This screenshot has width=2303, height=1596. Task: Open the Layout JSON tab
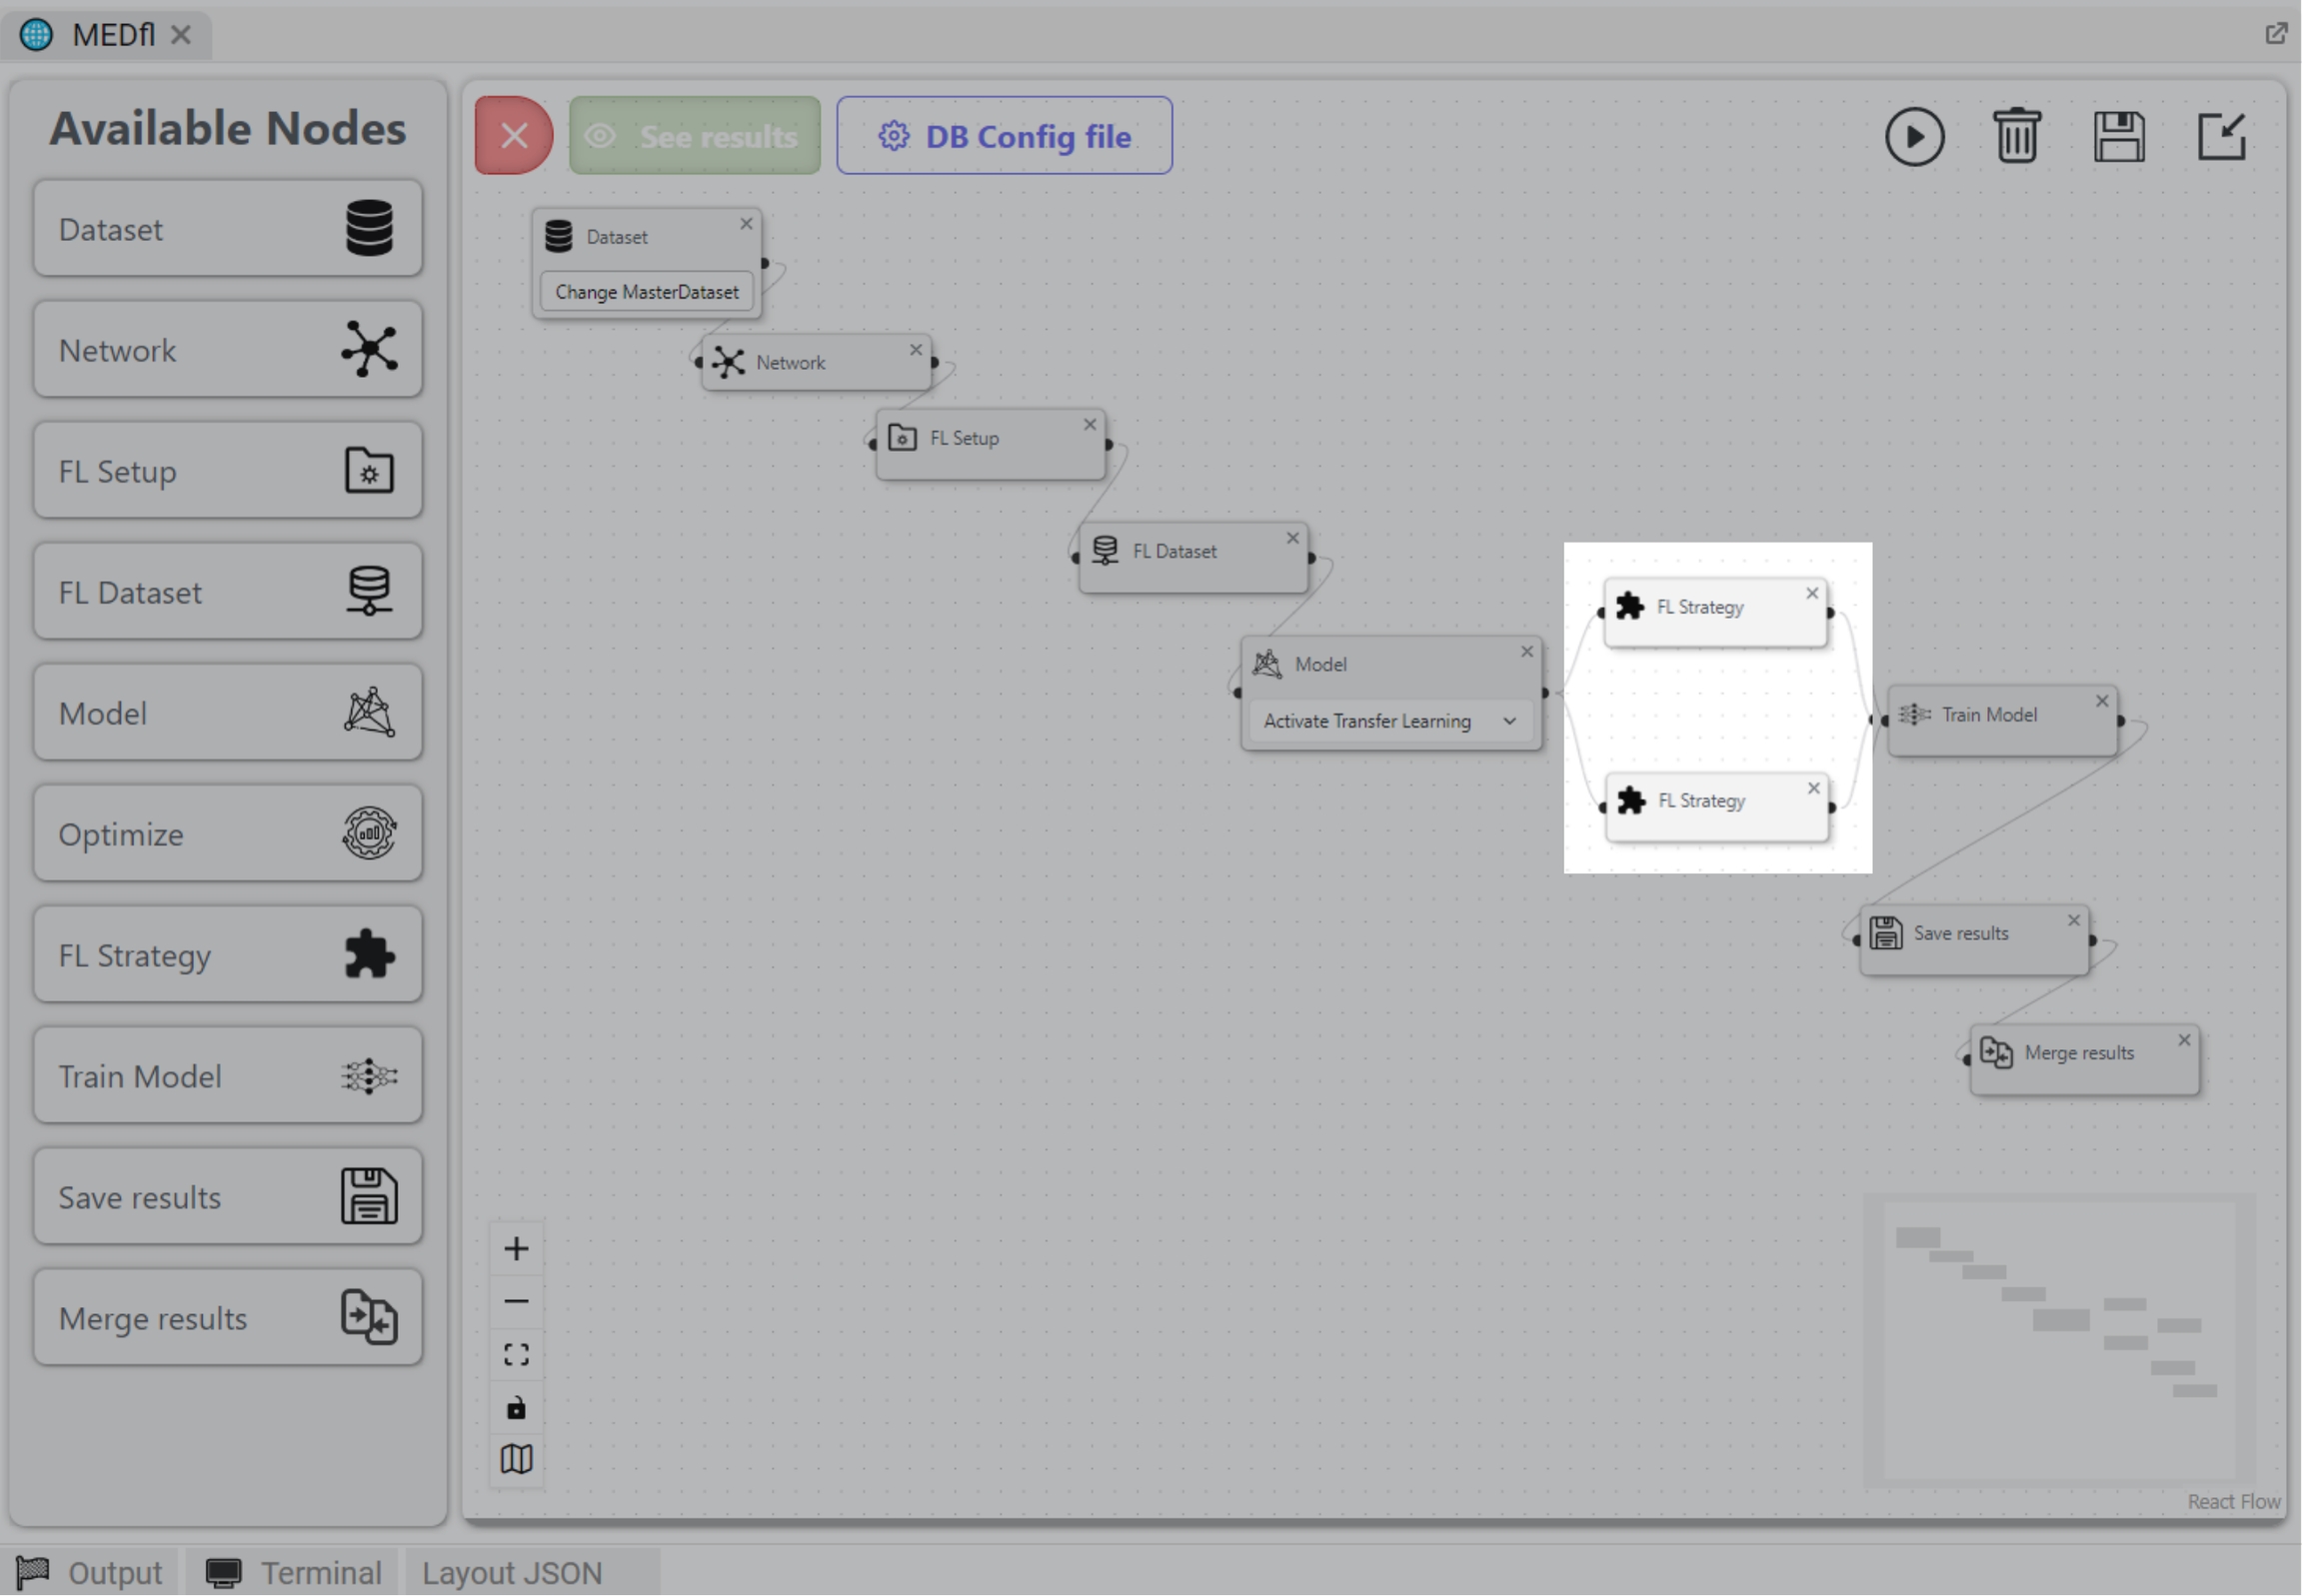click(x=512, y=1573)
